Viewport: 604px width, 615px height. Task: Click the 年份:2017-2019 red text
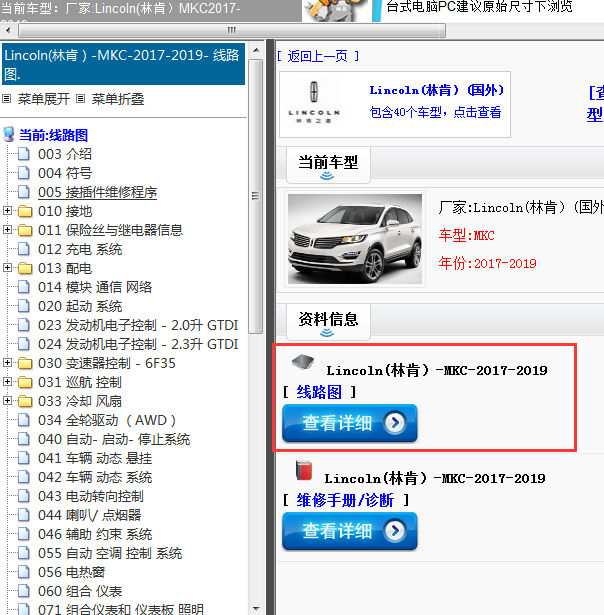pyautogui.click(x=488, y=263)
